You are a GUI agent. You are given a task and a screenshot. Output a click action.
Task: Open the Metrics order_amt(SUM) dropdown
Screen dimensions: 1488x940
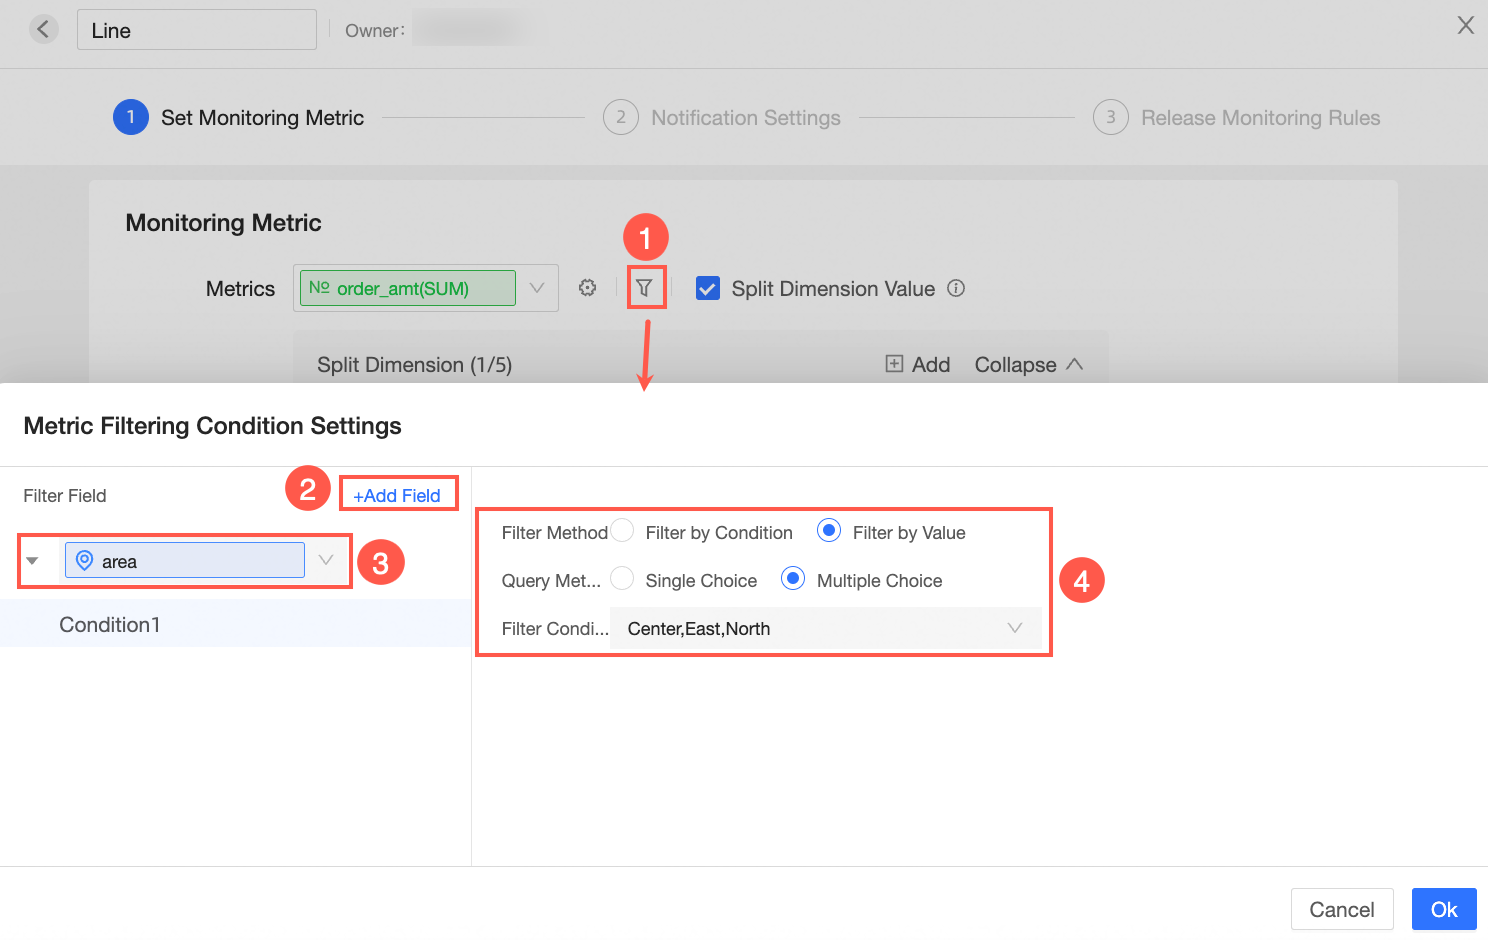(x=537, y=288)
